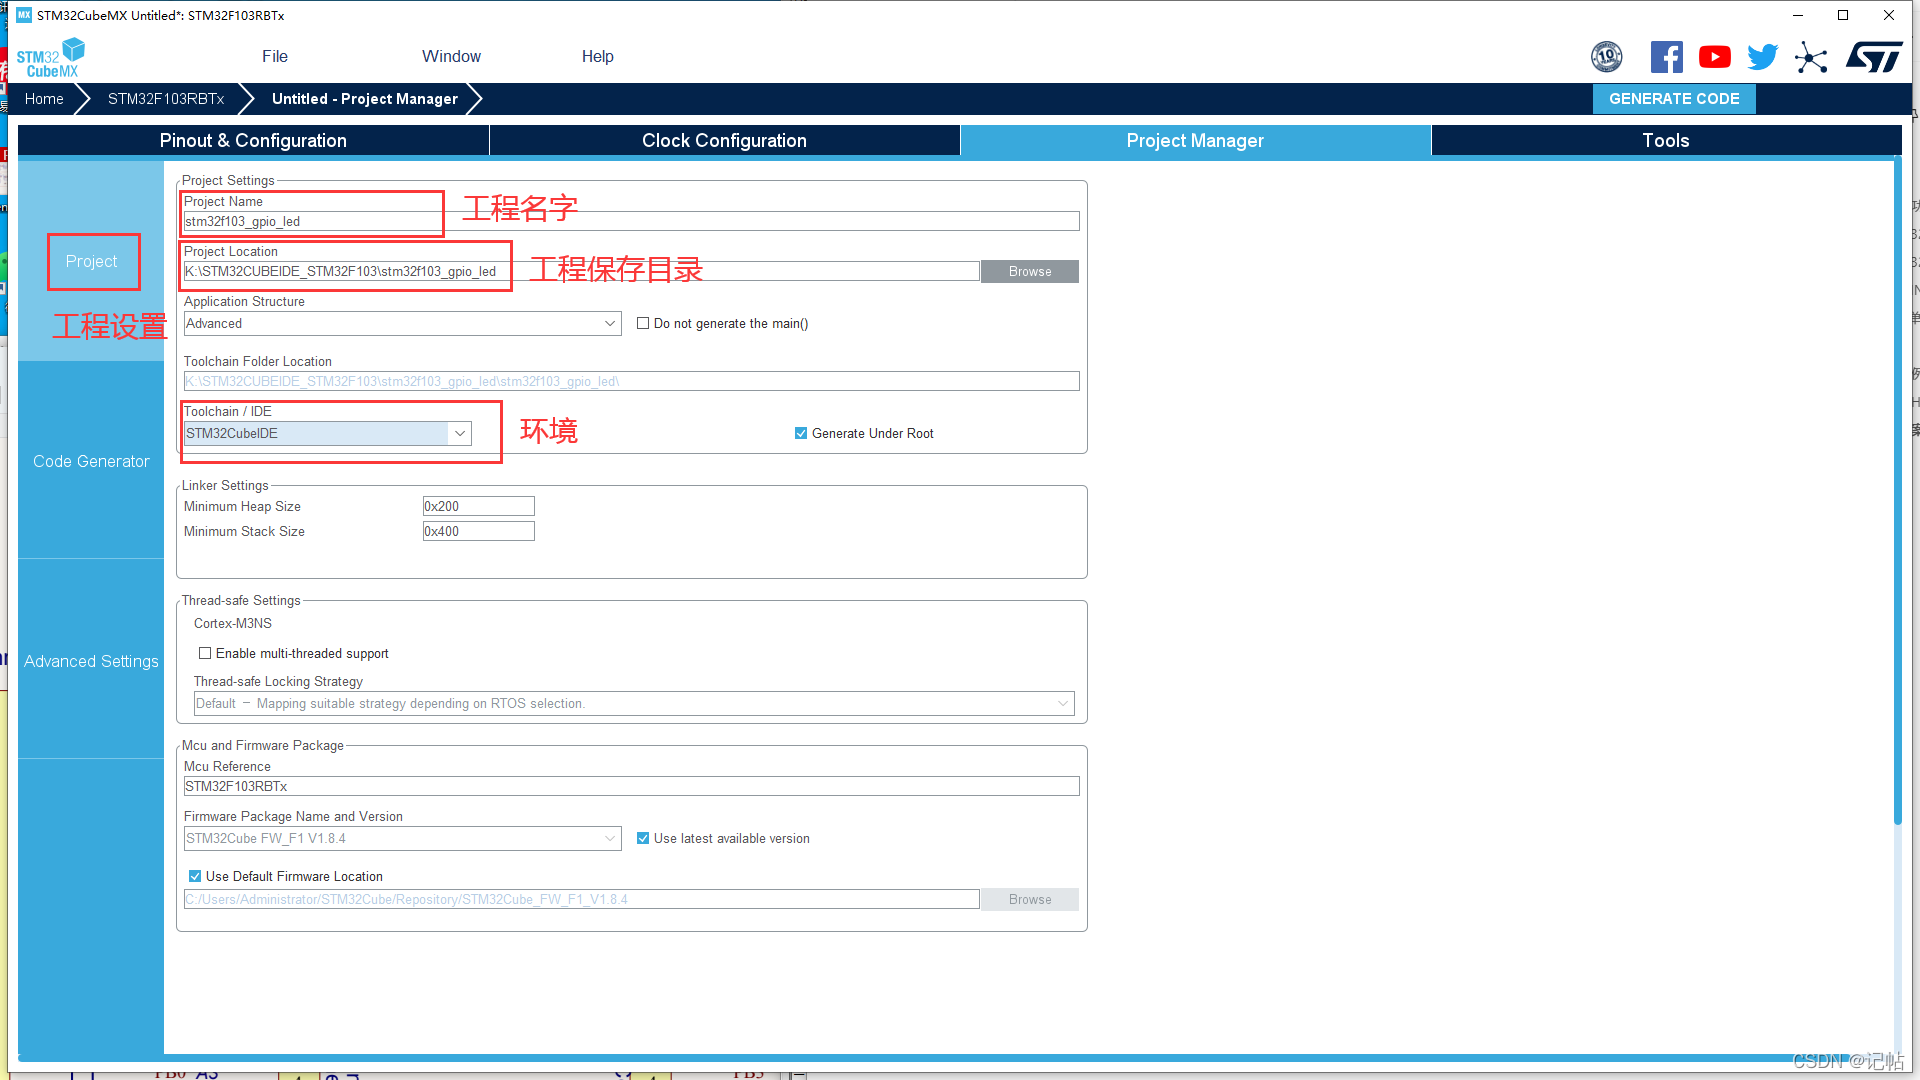
Task: Click the ST community network icon
Action: 1810,57
